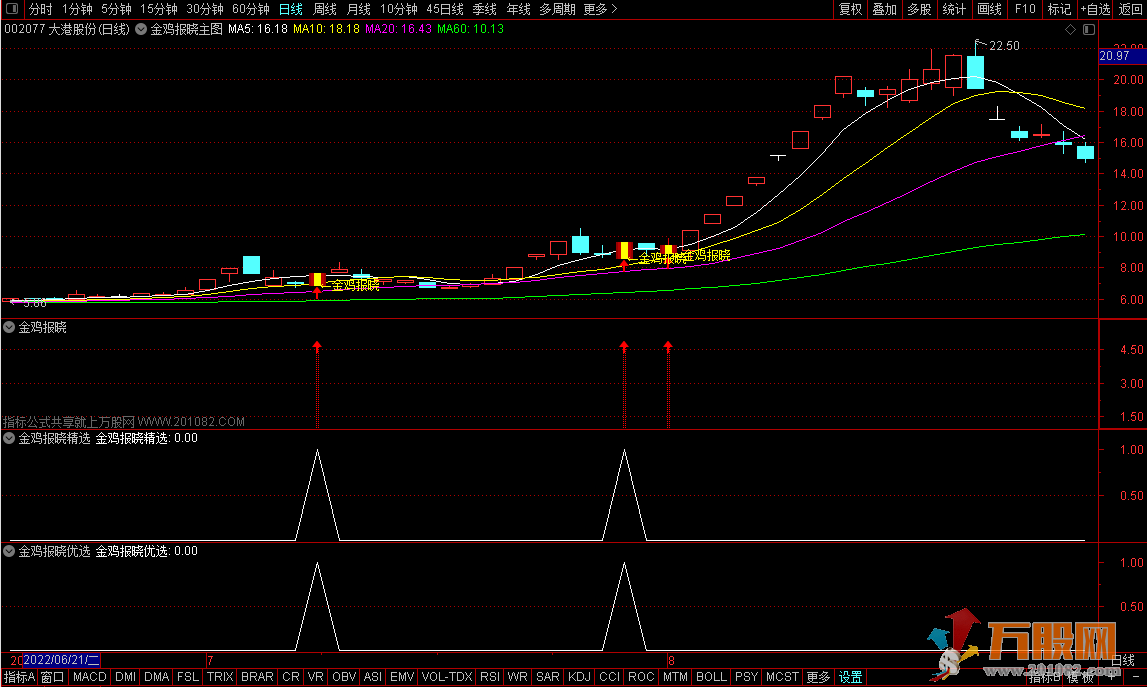The image size is (1147, 687).
Task: Switch to 分时 intraday view
Action: coord(41,9)
